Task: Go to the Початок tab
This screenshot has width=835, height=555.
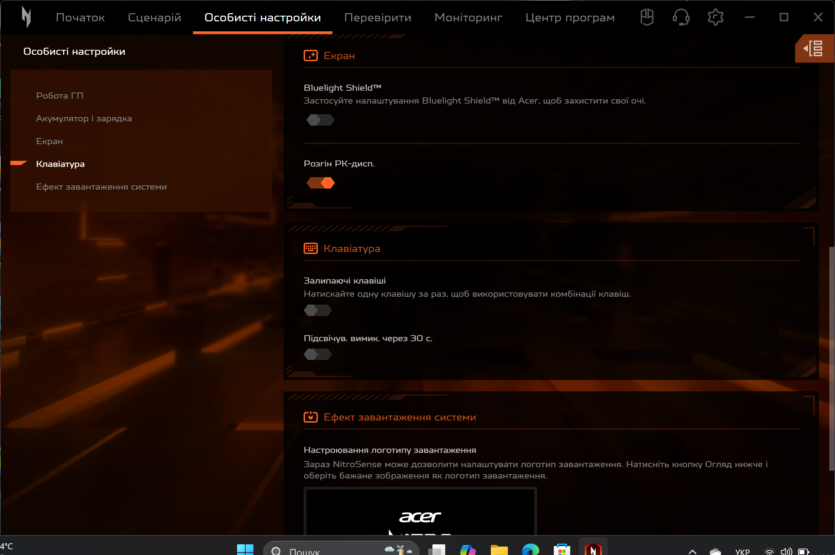Action: click(80, 18)
